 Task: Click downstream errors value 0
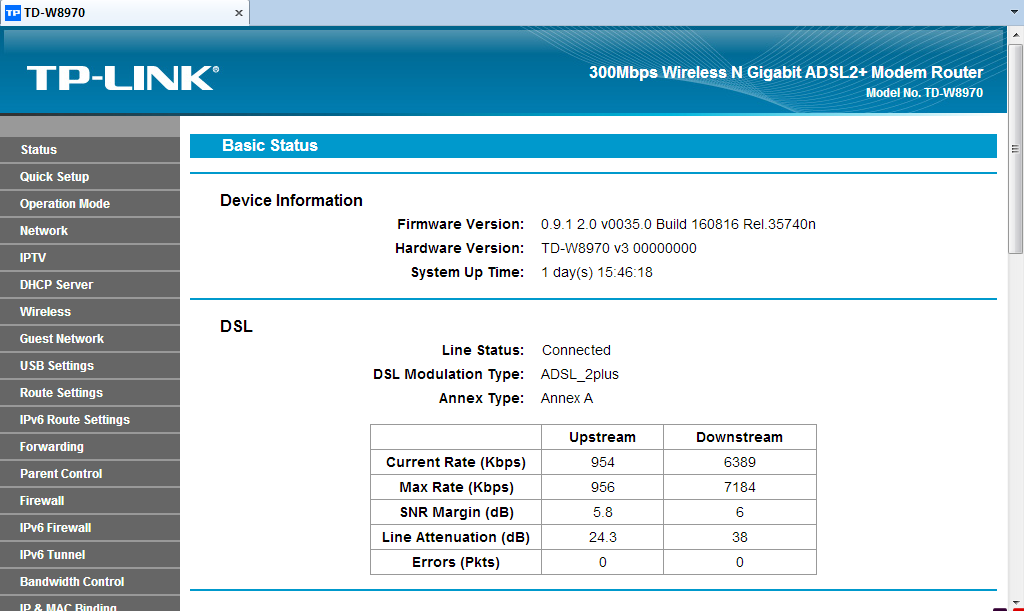(739, 562)
